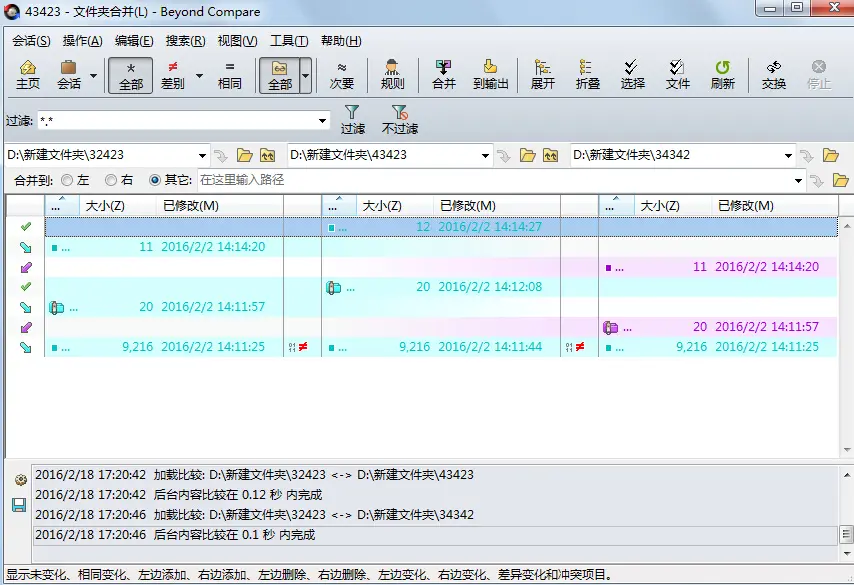This screenshot has height=585, width=854.
Task: Select the 其它 merge-to radio button
Action: click(x=155, y=180)
